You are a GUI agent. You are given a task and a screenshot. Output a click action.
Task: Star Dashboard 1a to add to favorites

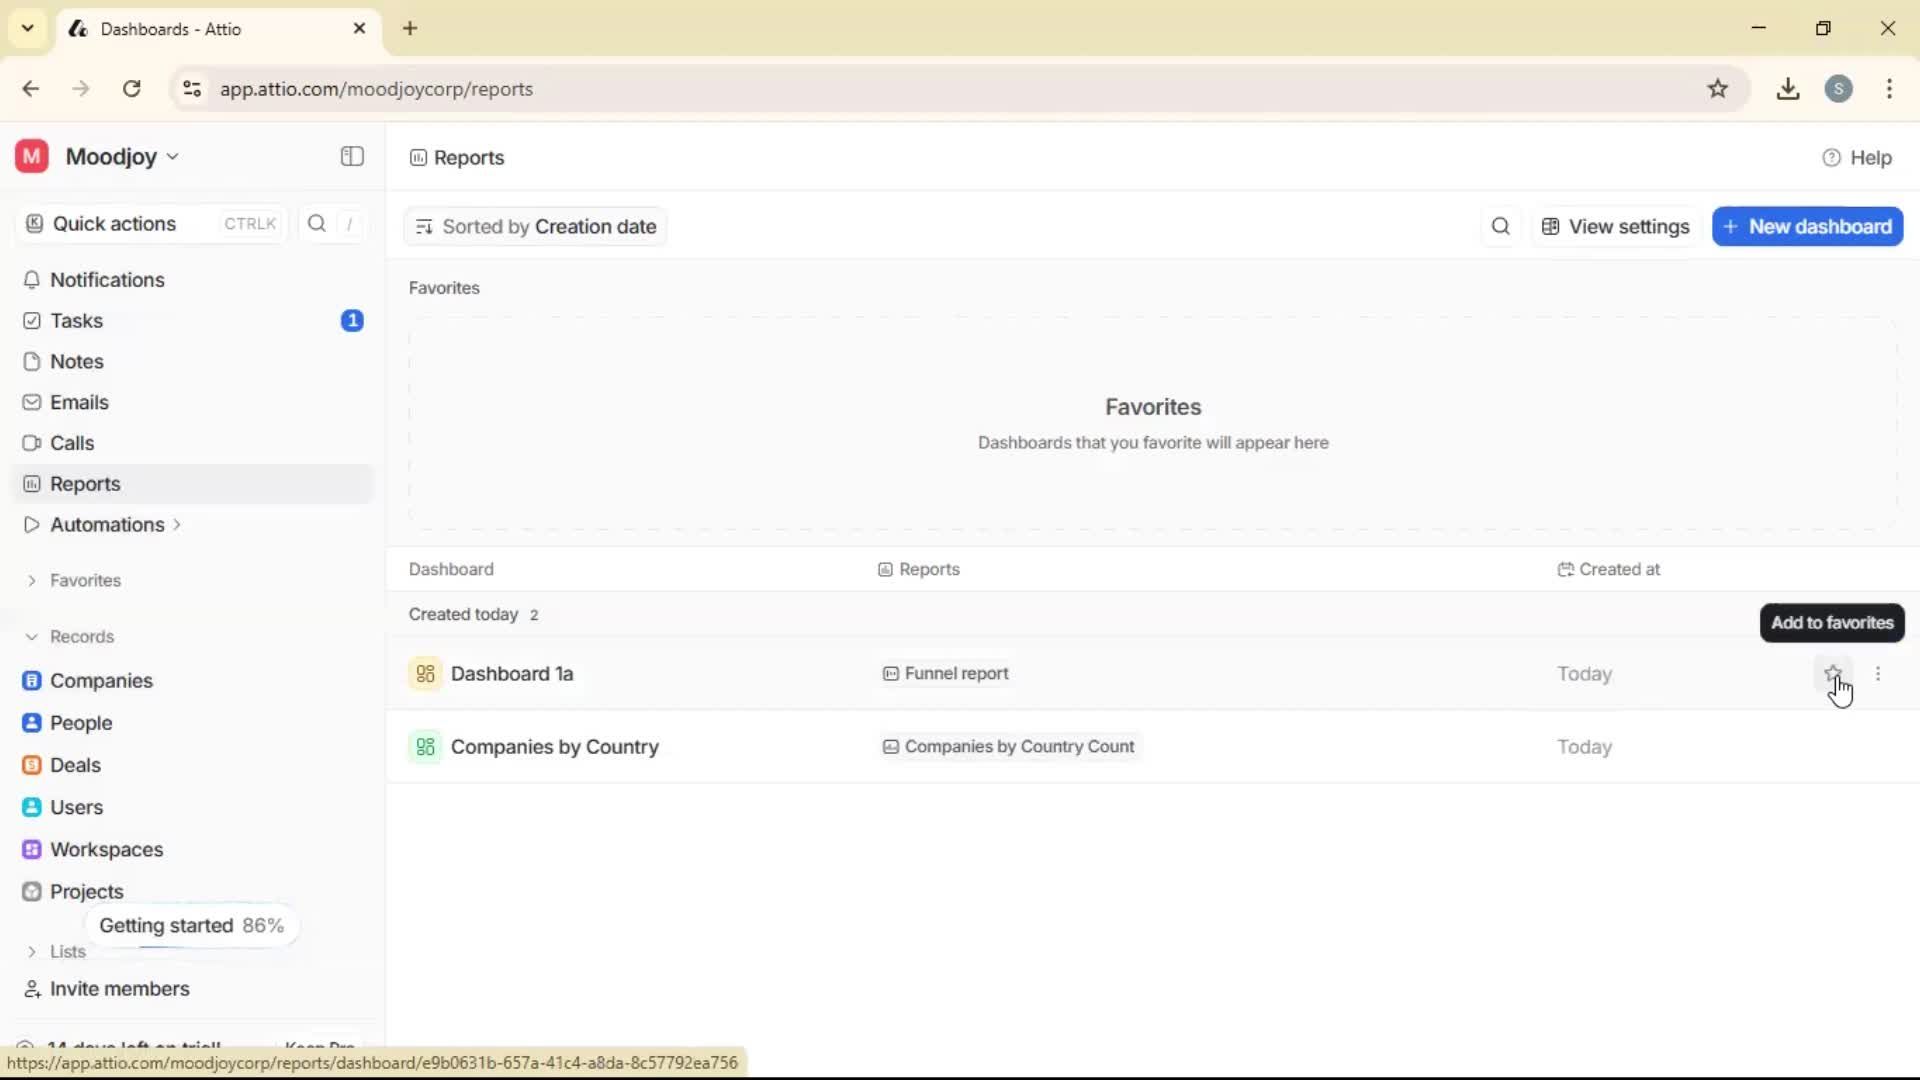(1834, 673)
